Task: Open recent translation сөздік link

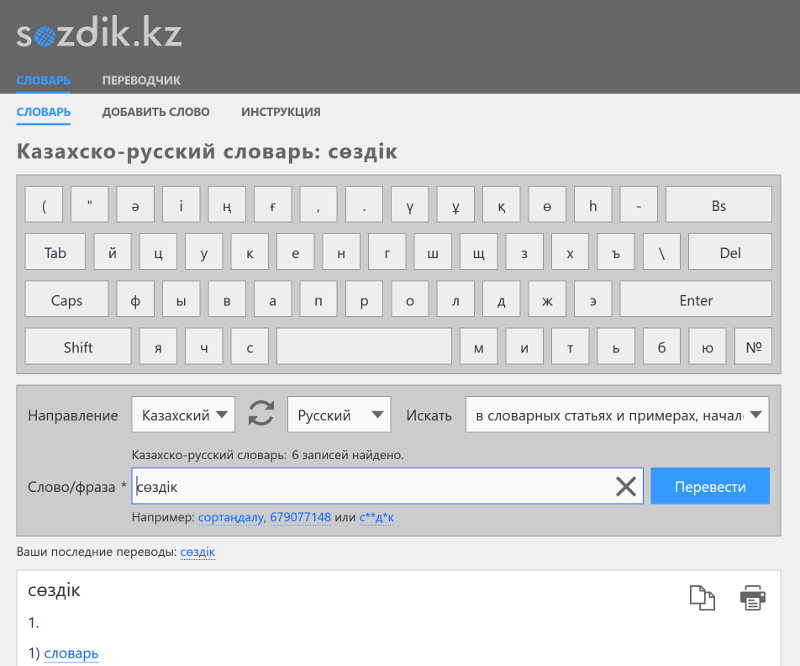Action: tap(197, 551)
